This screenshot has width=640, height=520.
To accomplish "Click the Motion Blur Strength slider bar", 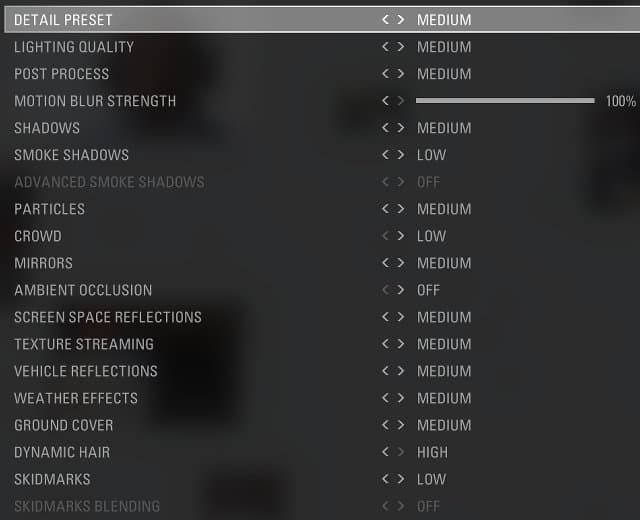I will pyautogui.click(x=505, y=101).
